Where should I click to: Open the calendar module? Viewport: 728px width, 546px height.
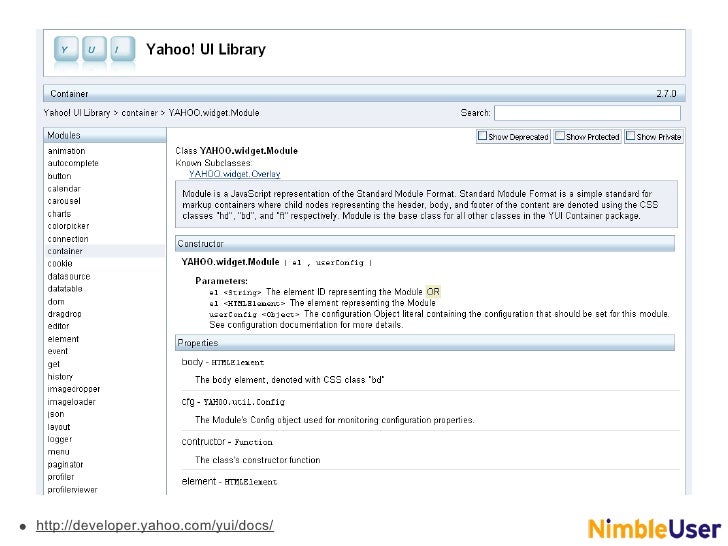pyautogui.click(x=64, y=189)
